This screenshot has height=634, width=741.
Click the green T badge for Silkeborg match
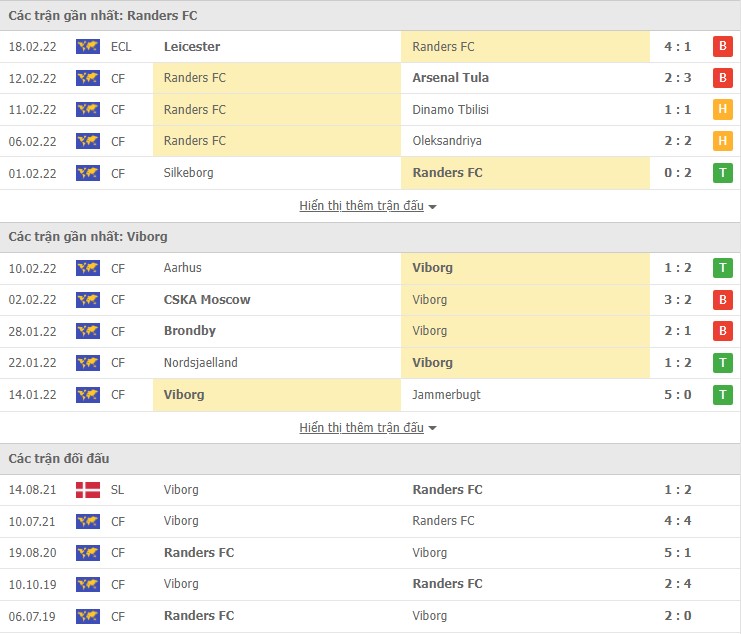pos(722,173)
